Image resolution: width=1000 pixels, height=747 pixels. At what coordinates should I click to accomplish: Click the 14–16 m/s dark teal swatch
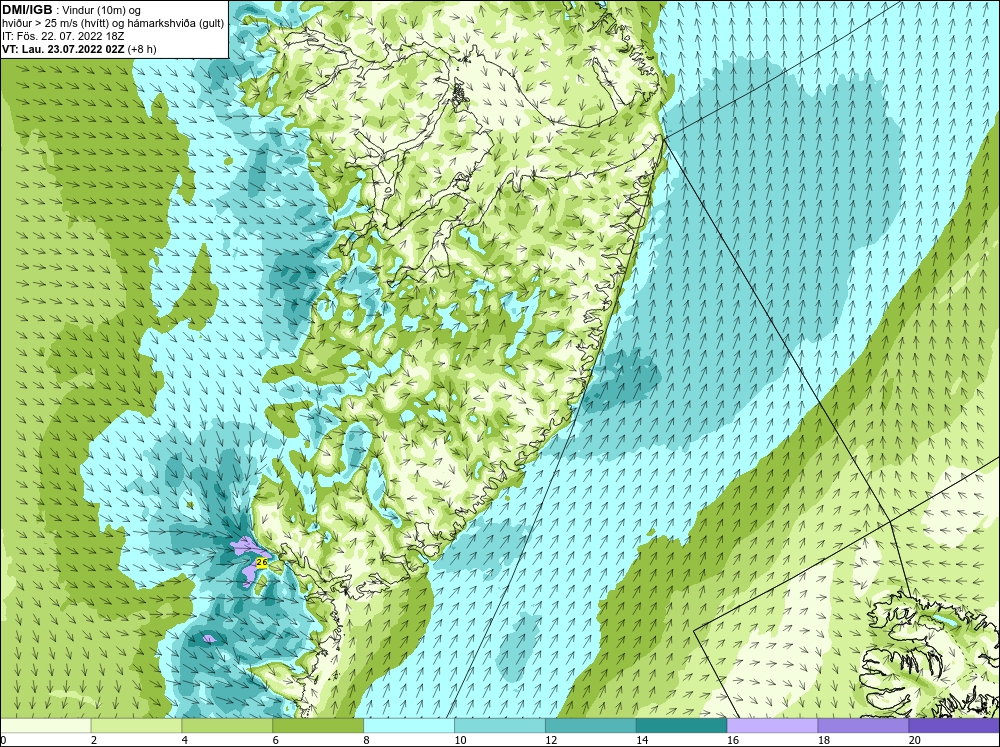point(682,725)
